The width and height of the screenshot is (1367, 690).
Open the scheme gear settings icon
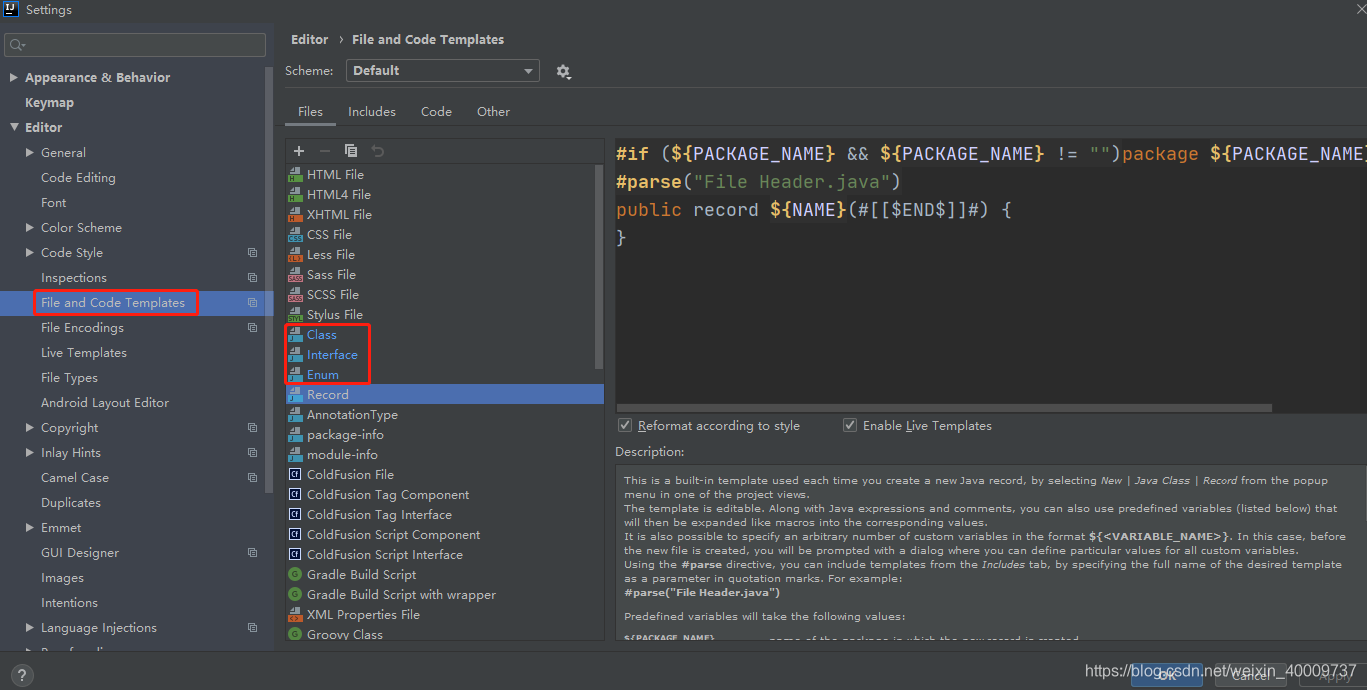[x=563, y=72]
